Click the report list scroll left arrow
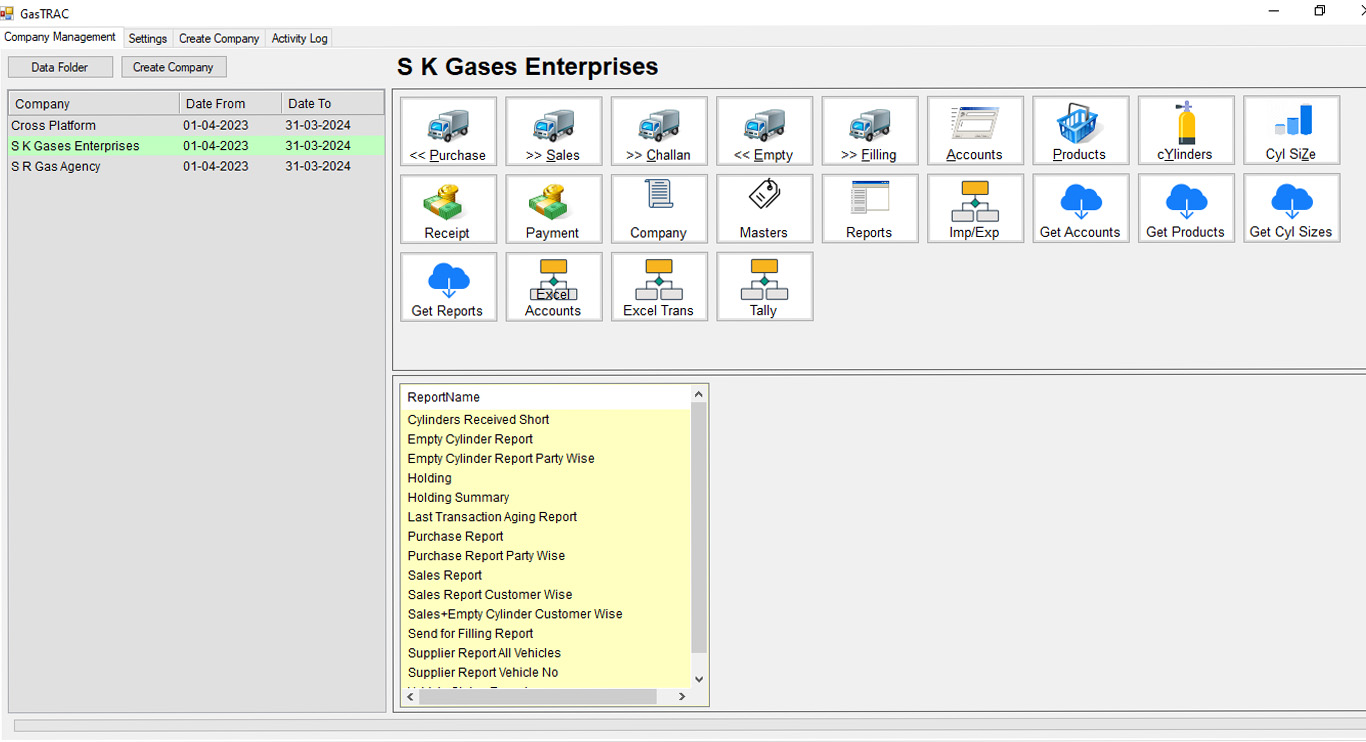This screenshot has height=742, width=1366. (409, 697)
